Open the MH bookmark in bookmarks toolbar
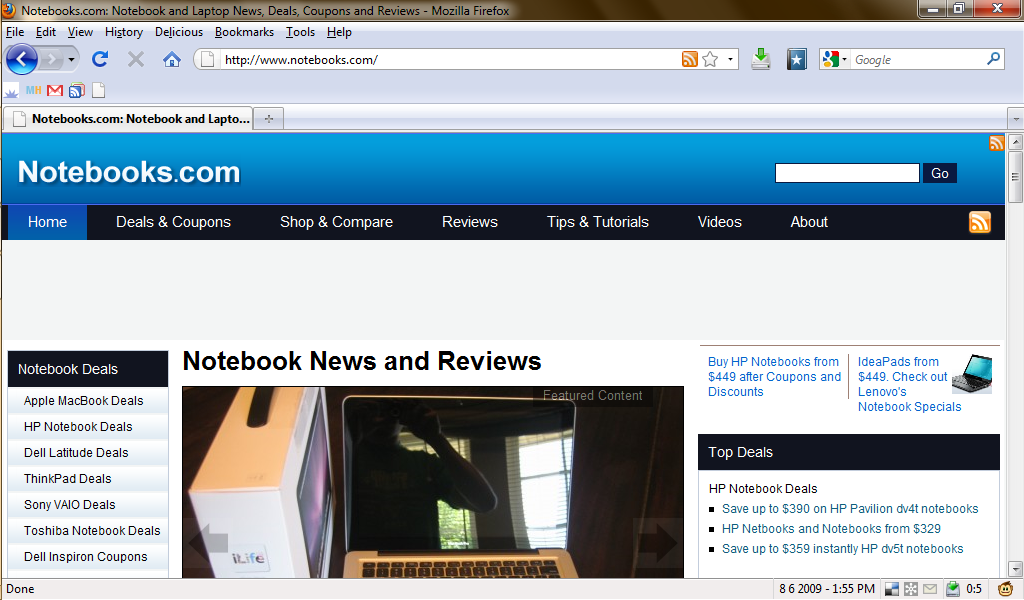The height and width of the screenshot is (600, 1024). tap(33, 90)
